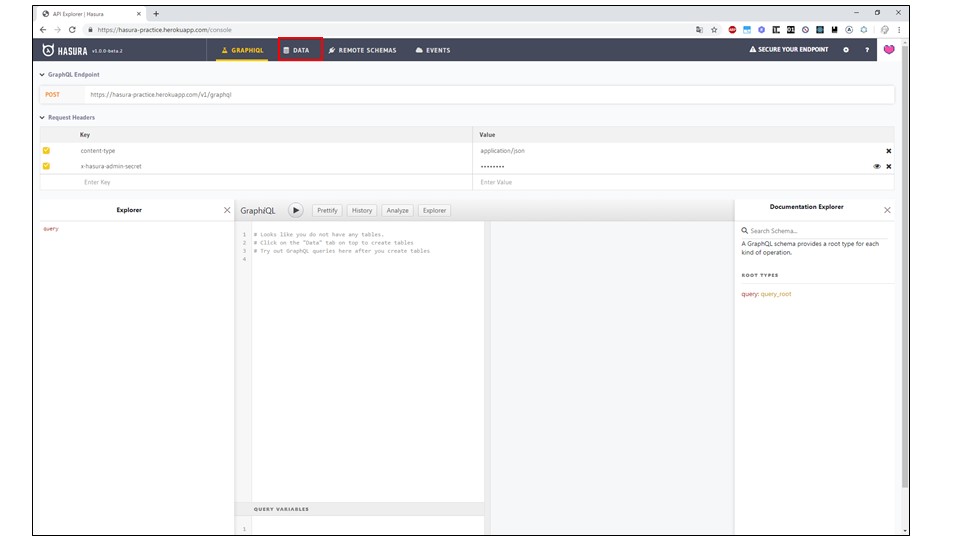Click the x-hasura-admin-secret header key
This screenshot has height=540, width=960.
(111, 167)
